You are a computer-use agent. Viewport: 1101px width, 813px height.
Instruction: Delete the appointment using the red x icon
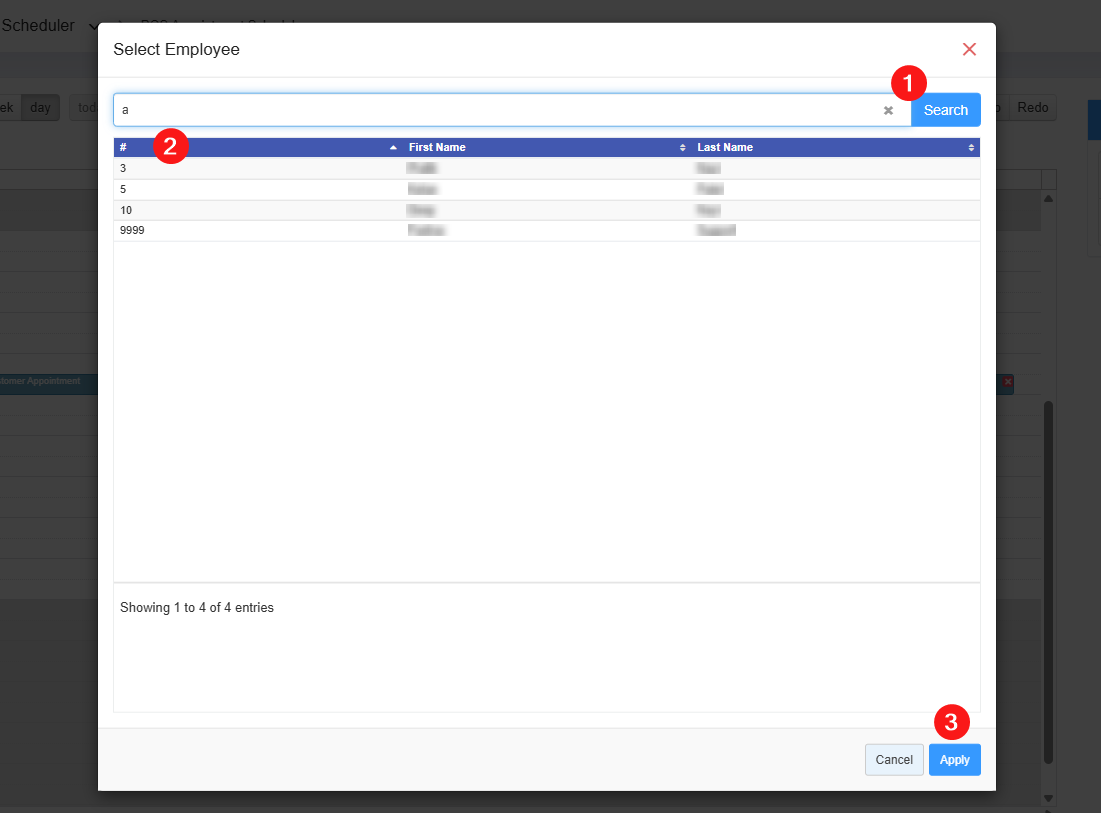[x=1007, y=382]
